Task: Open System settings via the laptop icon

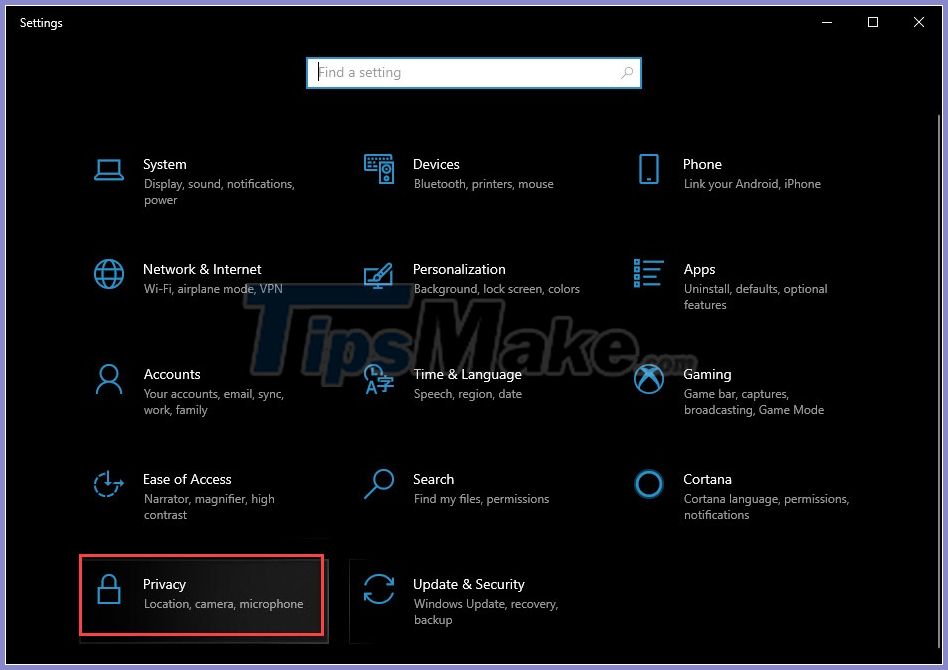Action: coord(109,170)
